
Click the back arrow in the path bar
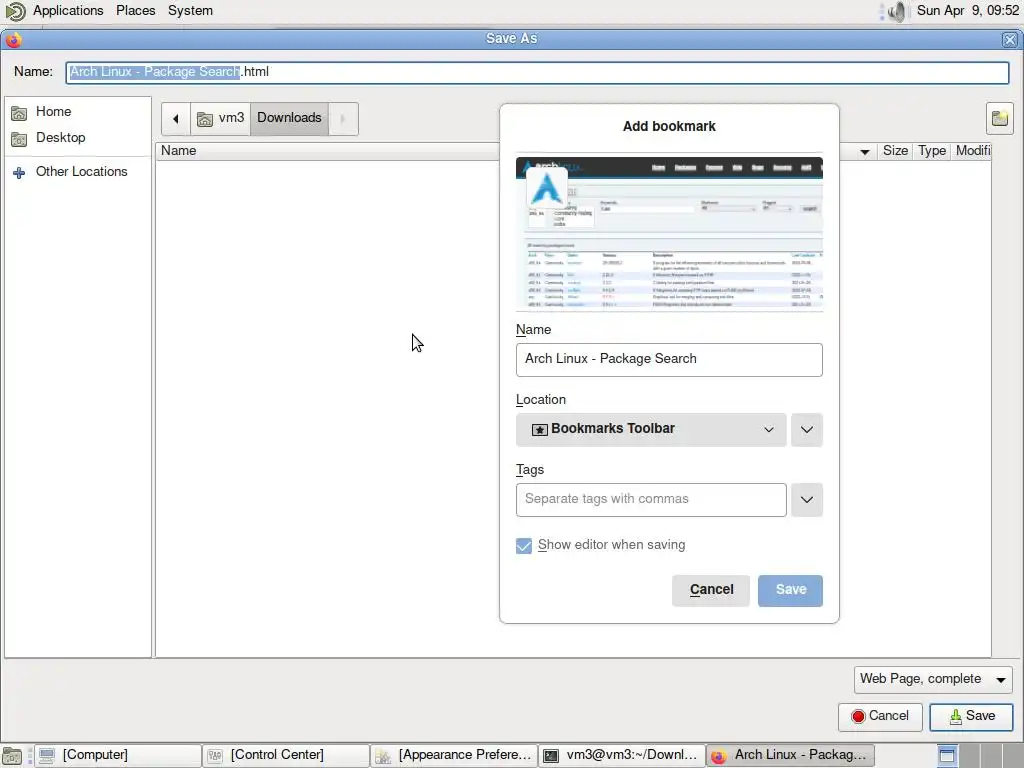click(x=176, y=119)
